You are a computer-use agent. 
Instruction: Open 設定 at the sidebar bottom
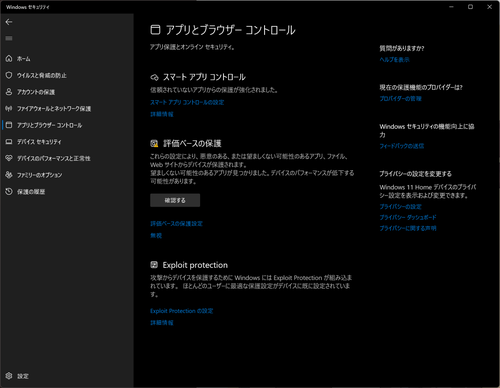coord(23,376)
